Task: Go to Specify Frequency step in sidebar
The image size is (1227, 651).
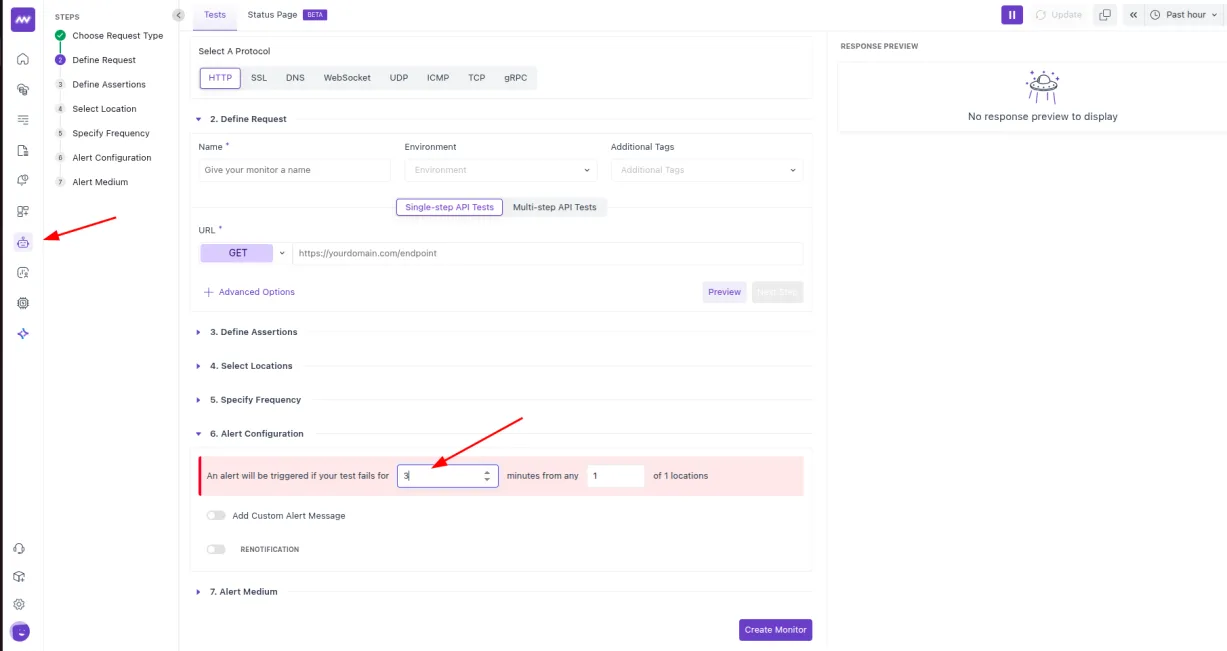Action: (x=111, y=133)
